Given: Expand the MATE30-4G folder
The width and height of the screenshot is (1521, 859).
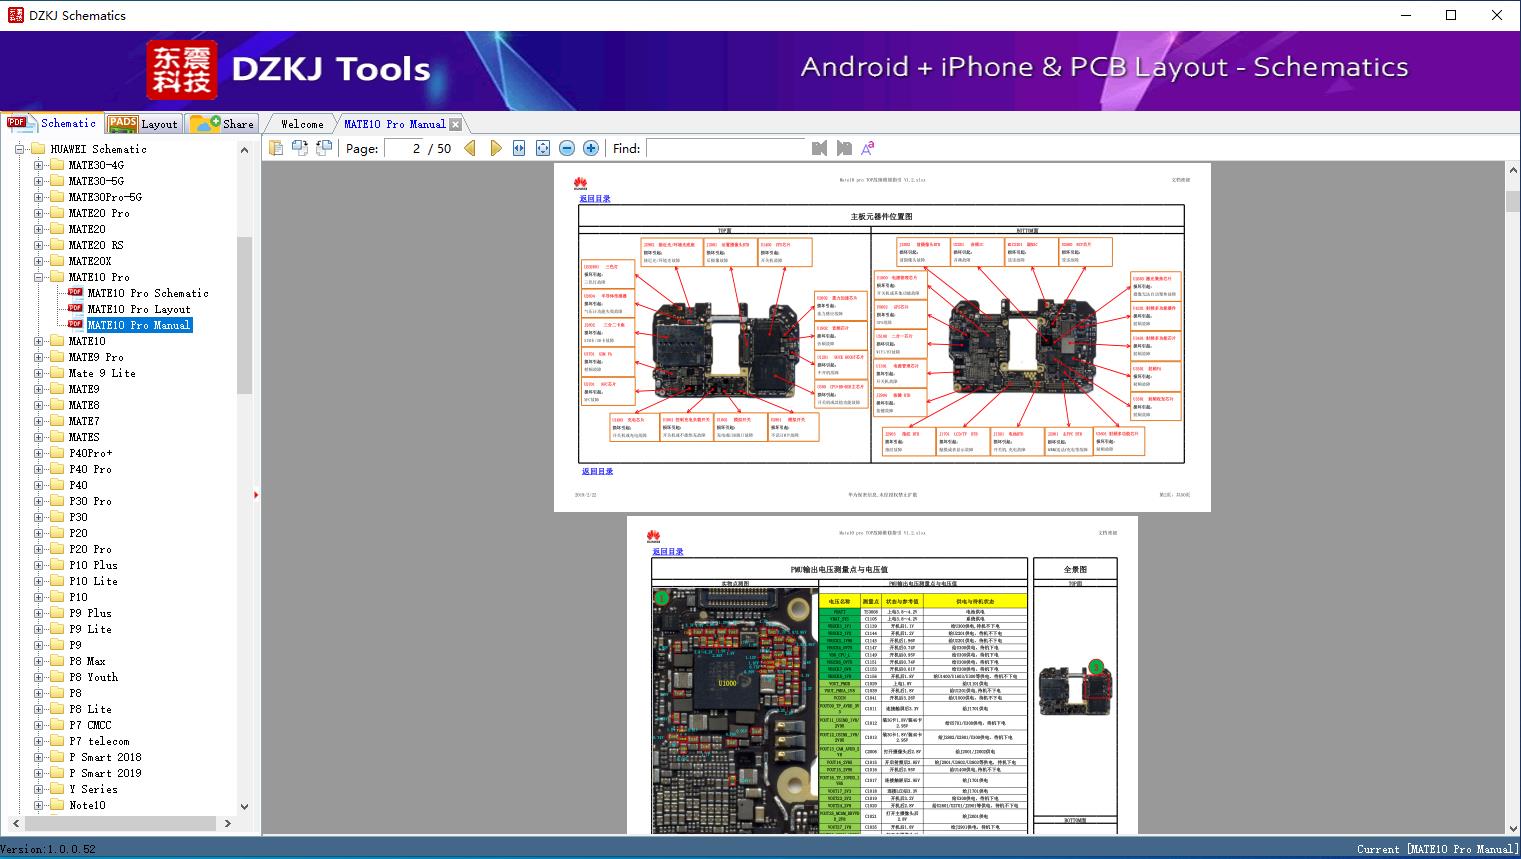Looking at the screenshot, I should coord(39,165).
